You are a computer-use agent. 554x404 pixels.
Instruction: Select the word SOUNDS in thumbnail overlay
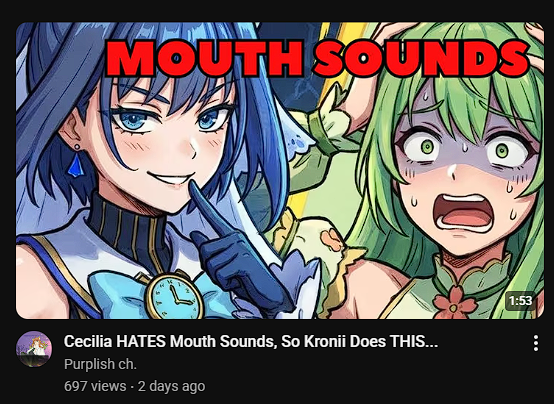pos(421,57)
